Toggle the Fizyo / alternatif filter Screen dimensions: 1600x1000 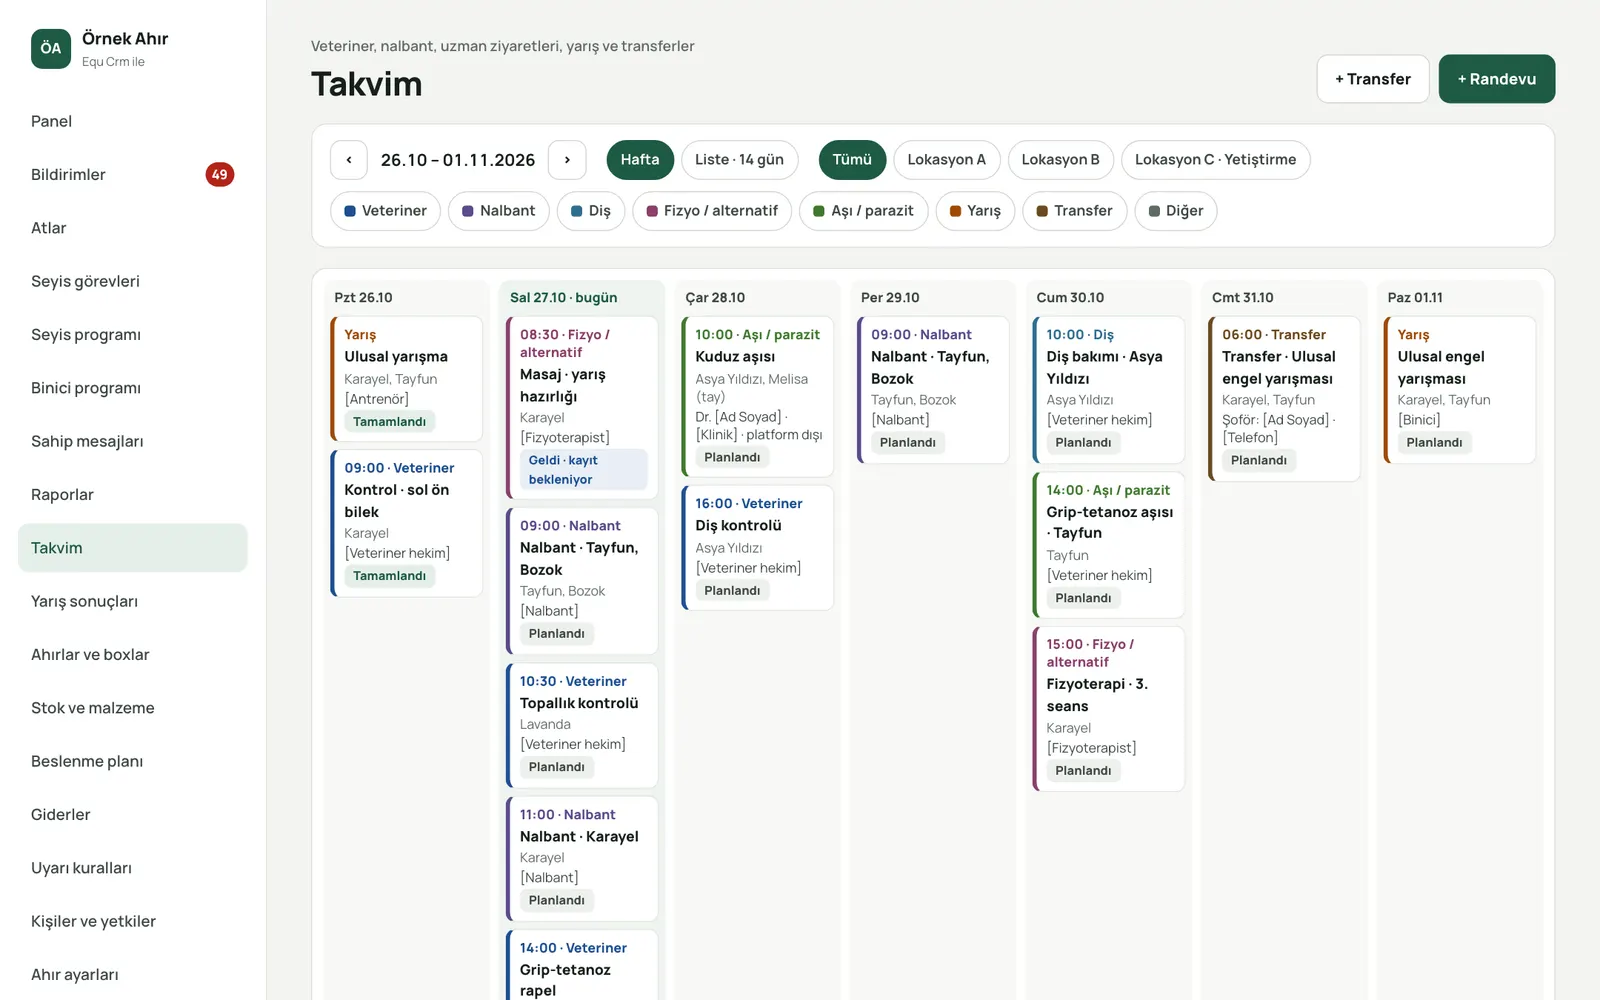click(x=712, y=211)
